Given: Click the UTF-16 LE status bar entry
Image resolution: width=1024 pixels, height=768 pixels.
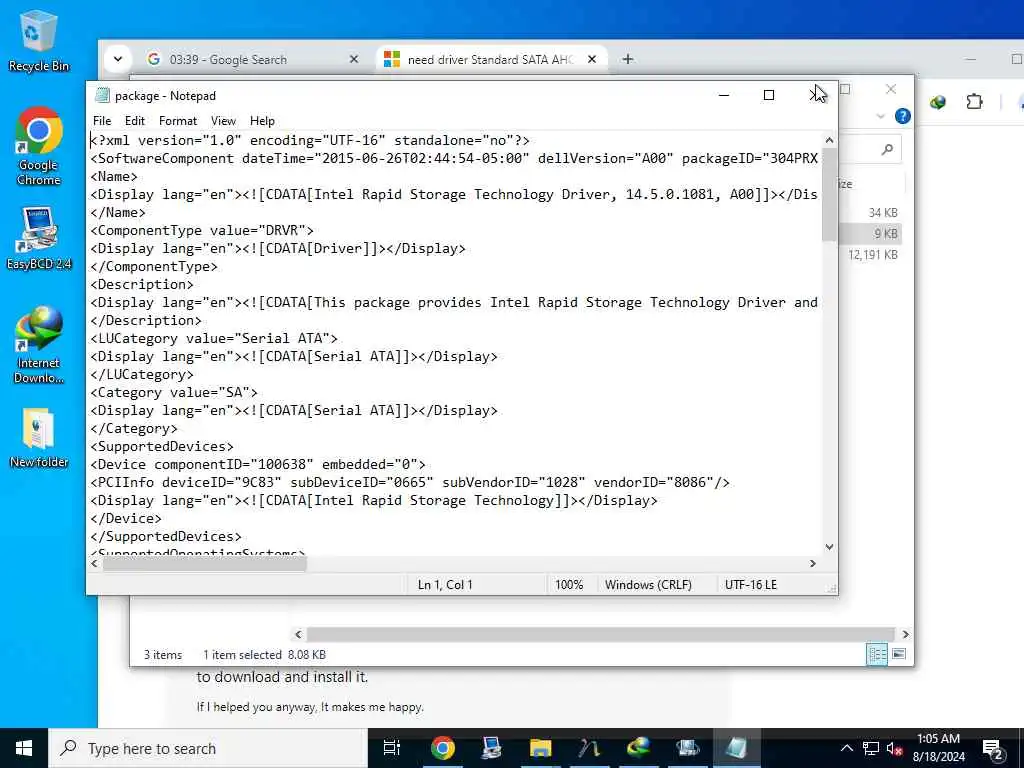Looking at the screenshot, I should pos(751,585).
